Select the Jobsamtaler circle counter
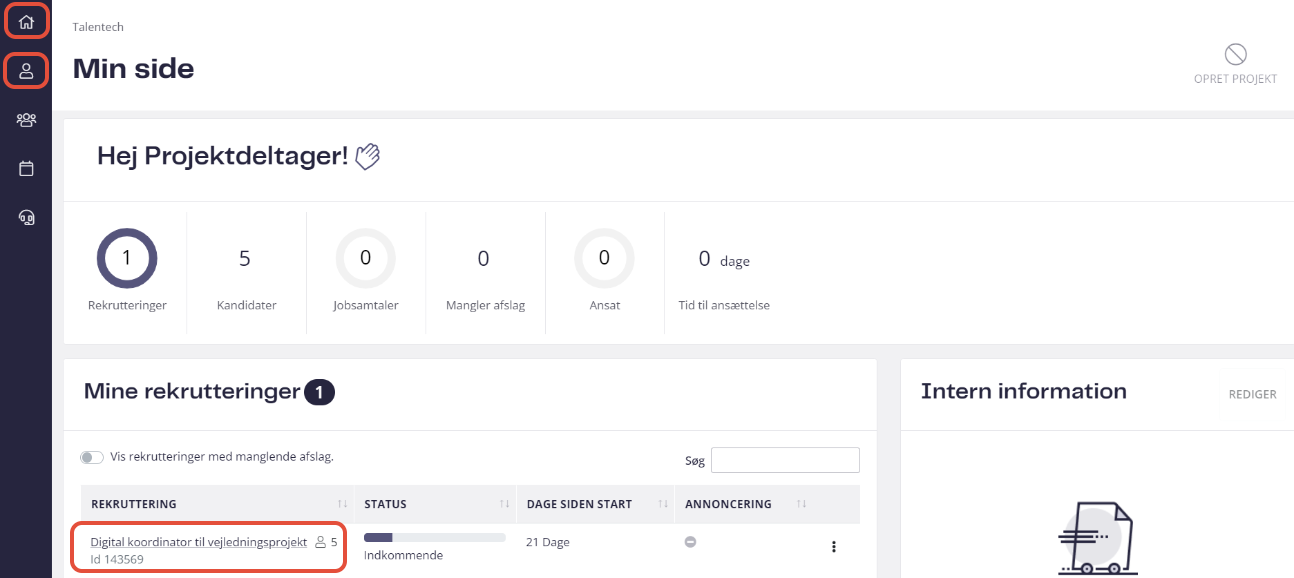The image size is (1294, 578). coord(365,258)
